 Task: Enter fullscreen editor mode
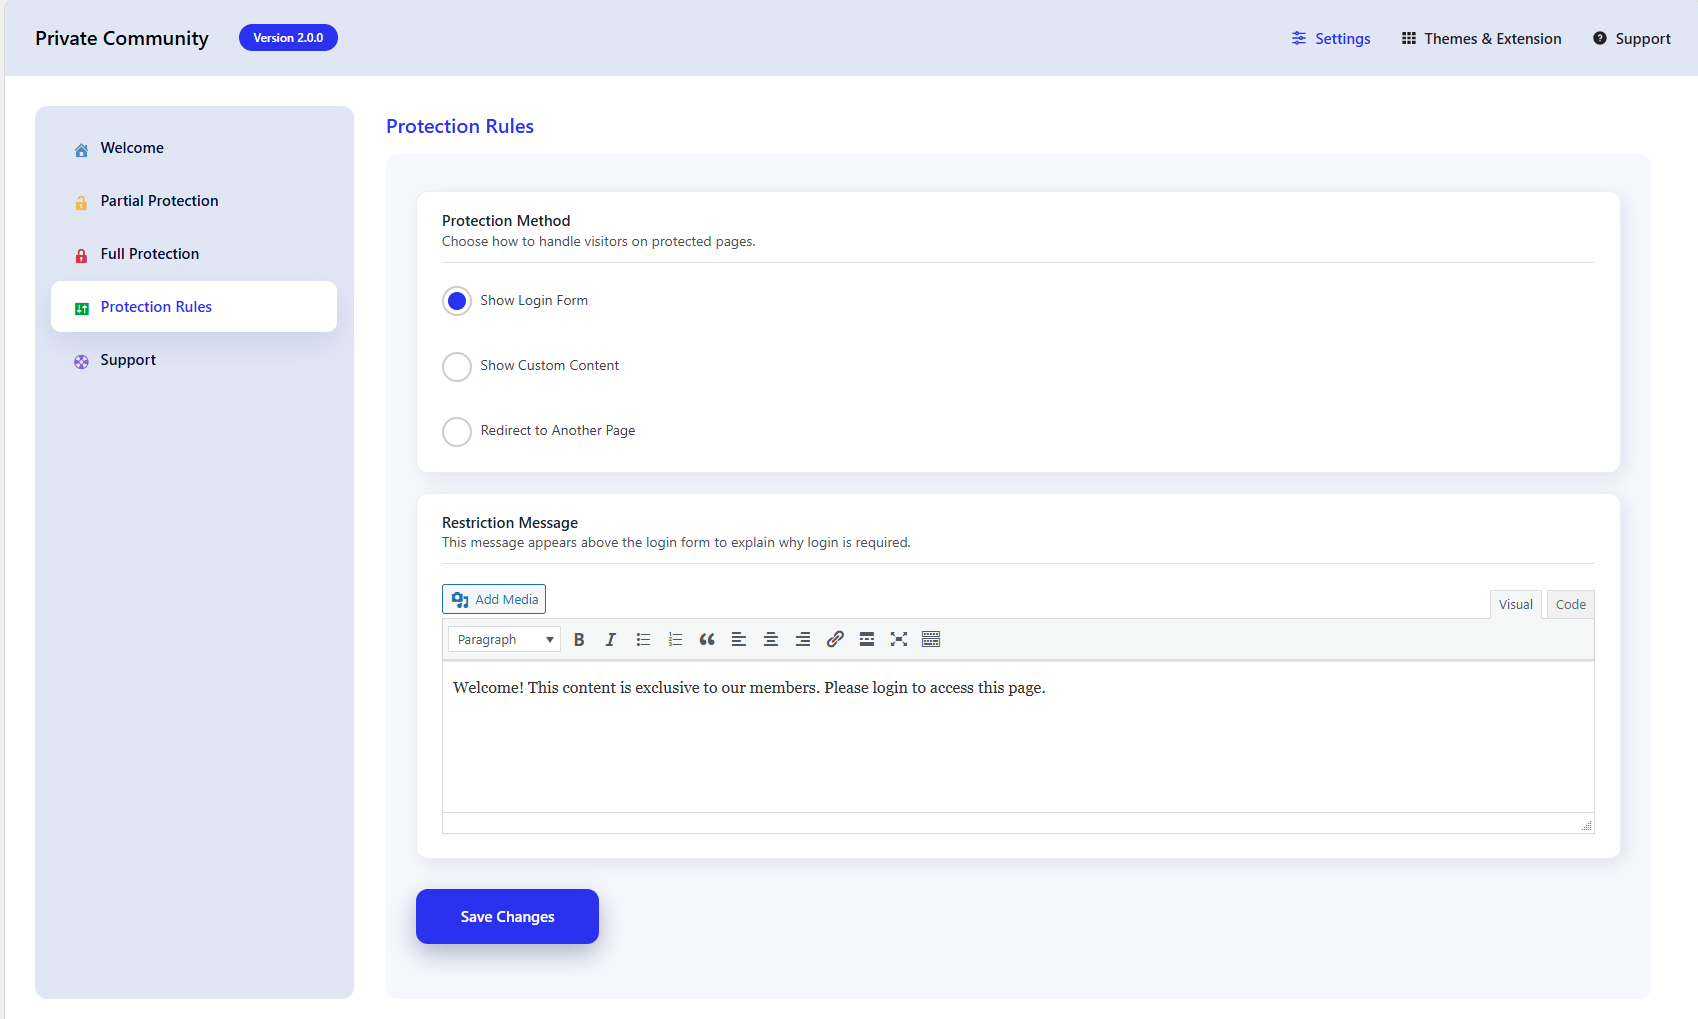pos(899,640)
